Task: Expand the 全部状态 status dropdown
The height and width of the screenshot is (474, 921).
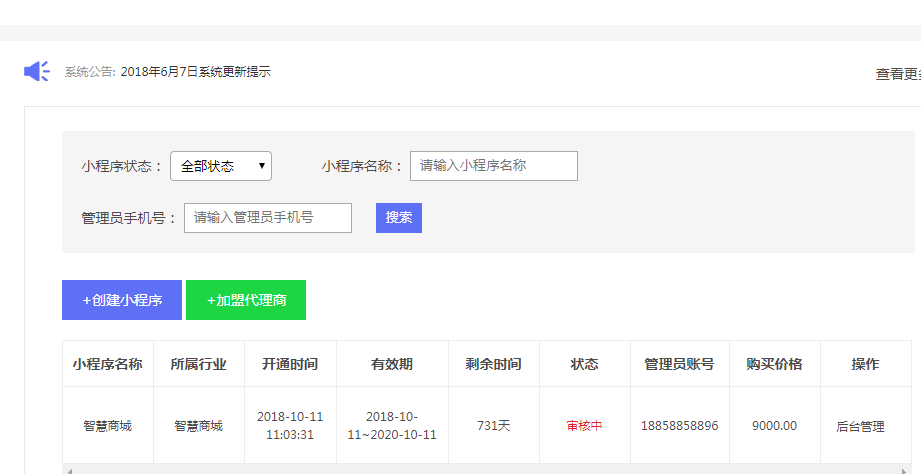Action: point(221,166)
